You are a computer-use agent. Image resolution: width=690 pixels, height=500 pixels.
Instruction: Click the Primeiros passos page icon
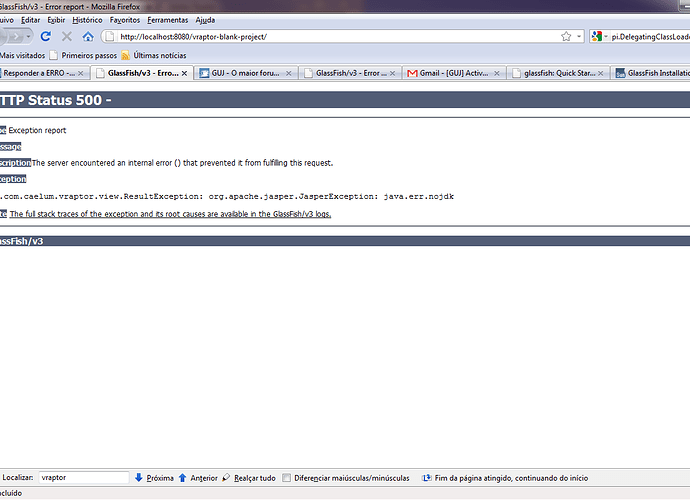(x=54, y=55)
